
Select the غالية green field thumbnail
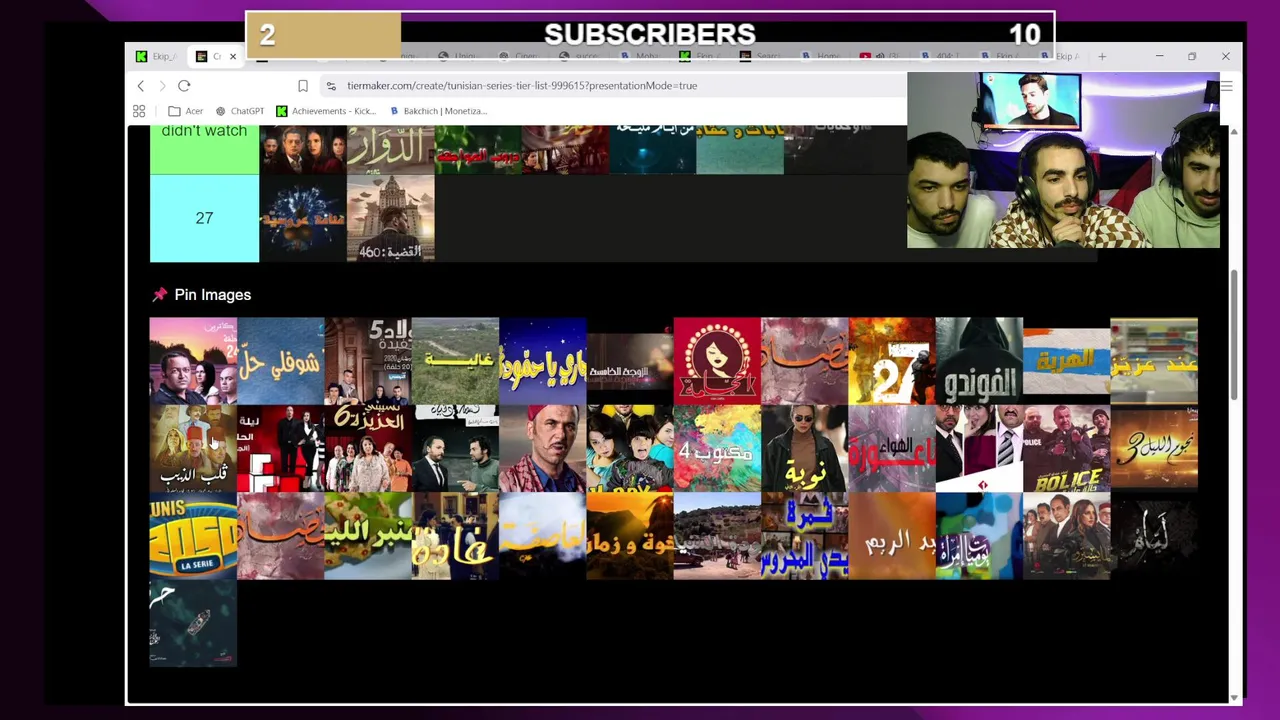pos(455,361)
